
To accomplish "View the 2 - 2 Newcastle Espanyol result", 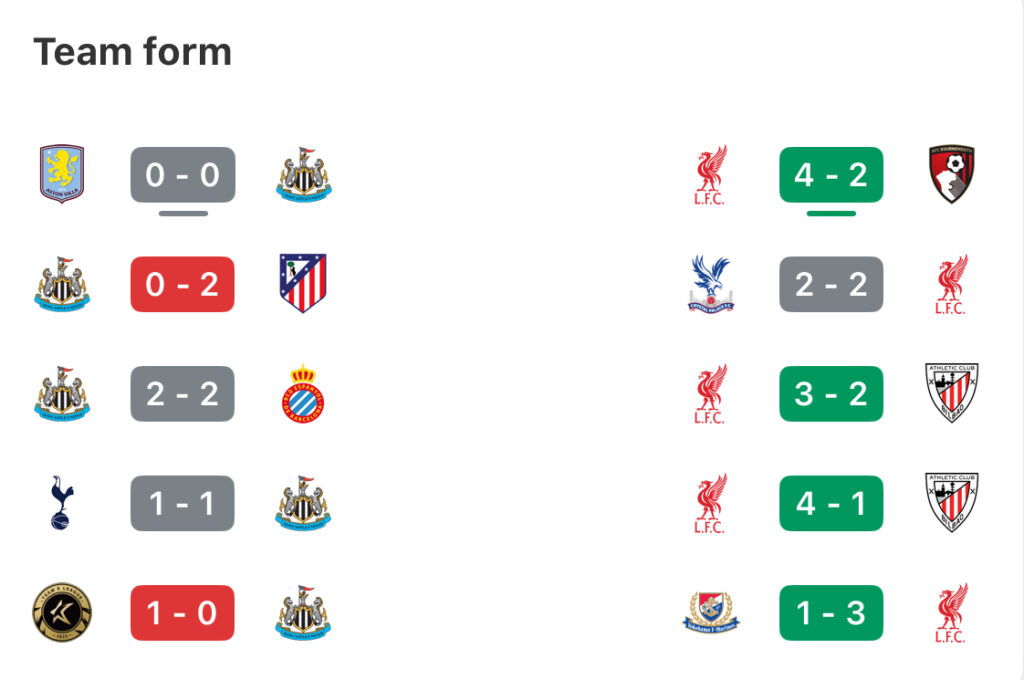I will click(x=183, y=394).
